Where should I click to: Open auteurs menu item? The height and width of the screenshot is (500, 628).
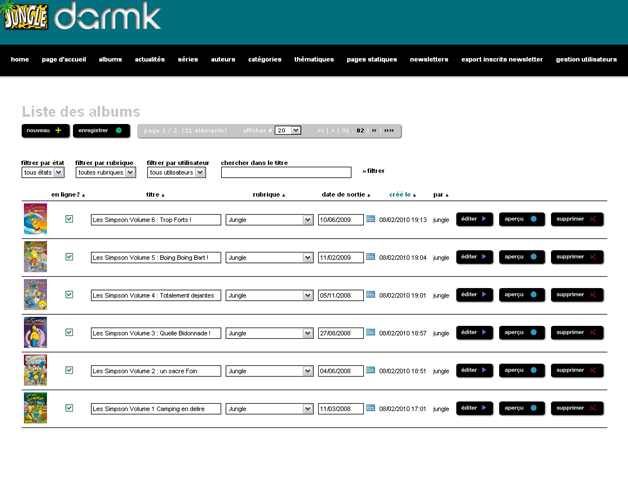223,59
